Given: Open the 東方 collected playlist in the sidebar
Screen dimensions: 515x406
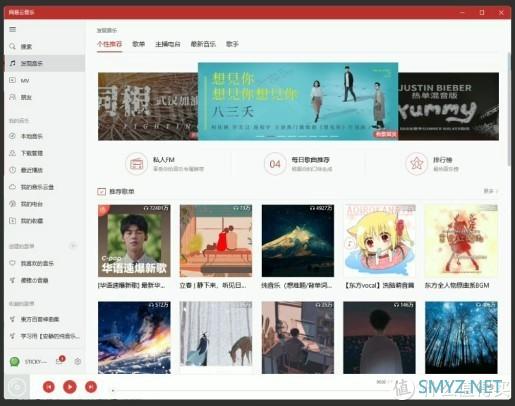Looking at the screenshot, I should coord(44,319).
